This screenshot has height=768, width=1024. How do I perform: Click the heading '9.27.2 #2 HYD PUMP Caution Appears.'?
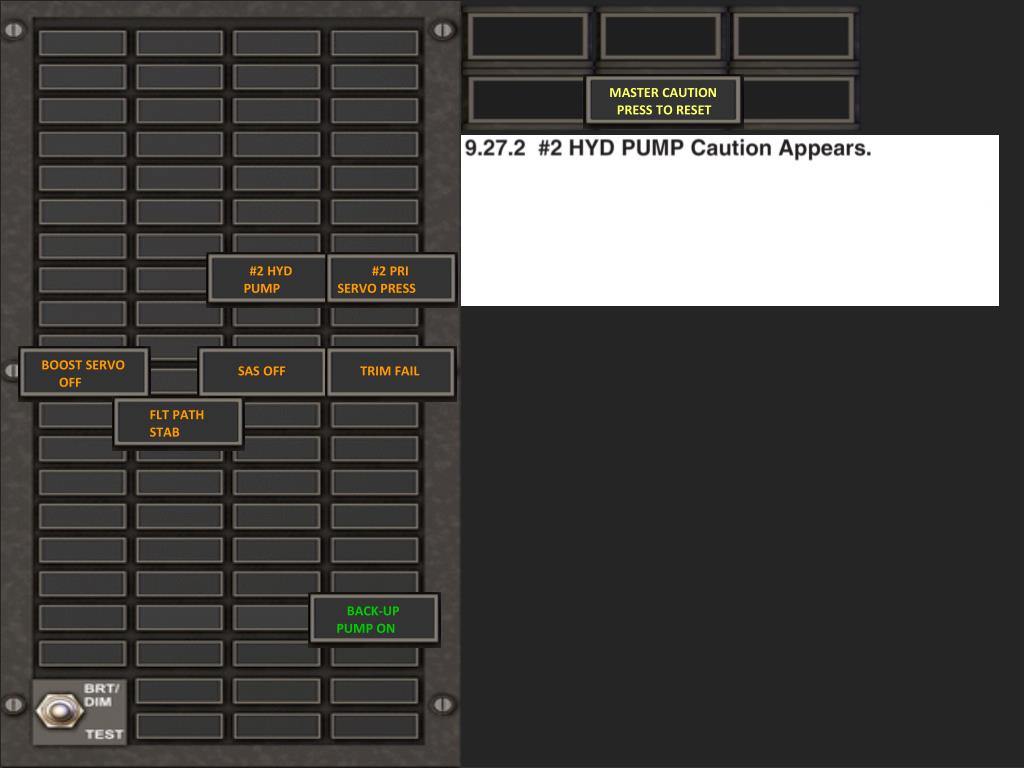668,148
